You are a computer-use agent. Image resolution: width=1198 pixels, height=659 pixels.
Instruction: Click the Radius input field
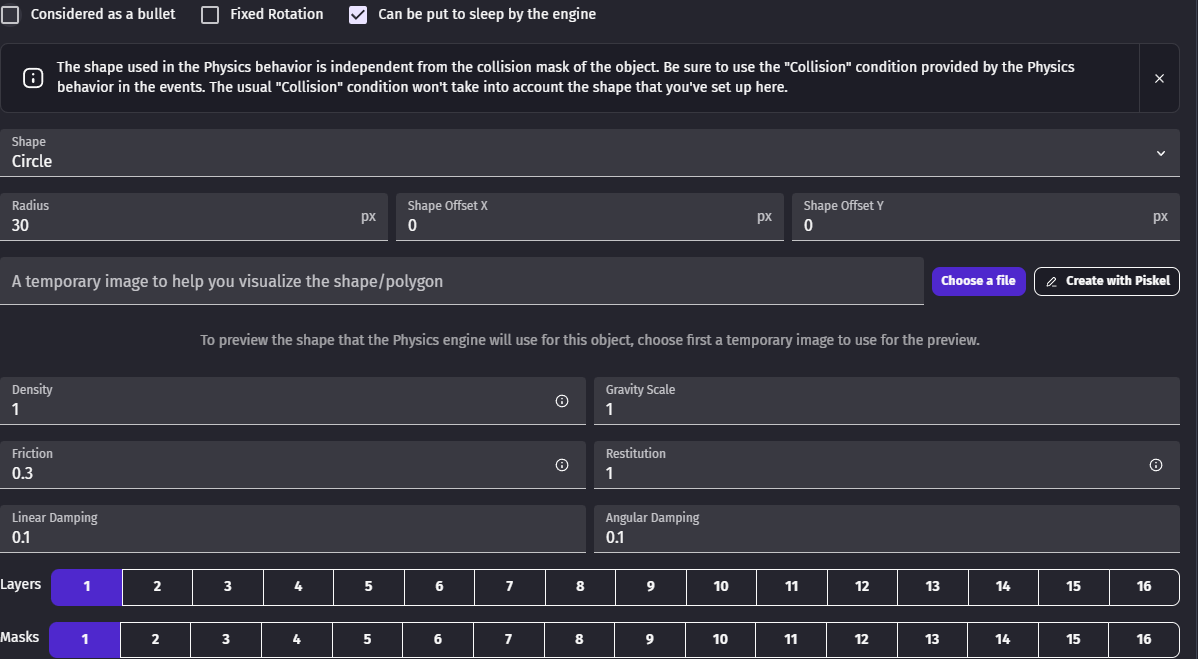coord(180,226)
